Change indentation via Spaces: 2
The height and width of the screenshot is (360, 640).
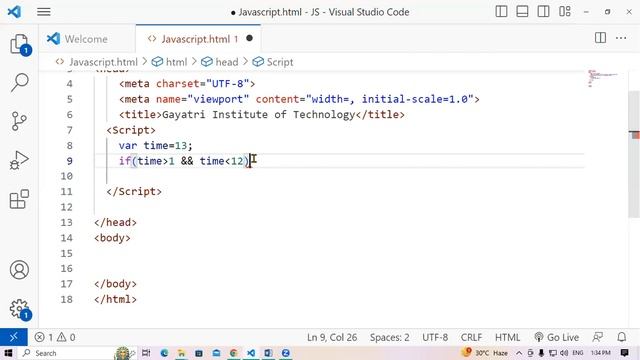click(x=389, y=337)
